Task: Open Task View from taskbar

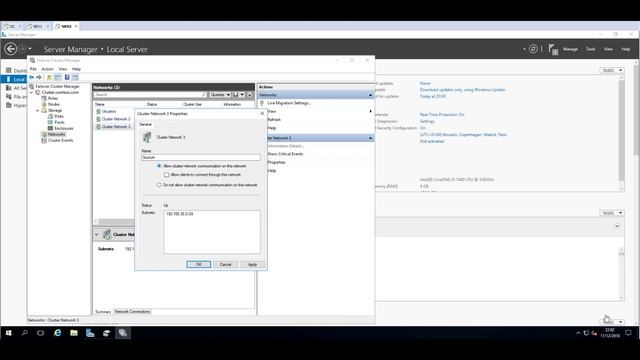Action: tap(40, 333)
